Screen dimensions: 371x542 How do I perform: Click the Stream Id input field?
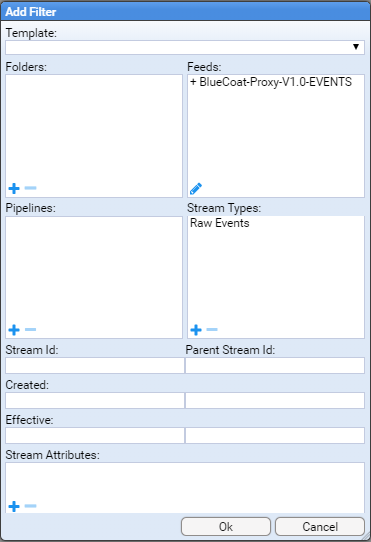(x=95, y=365)
